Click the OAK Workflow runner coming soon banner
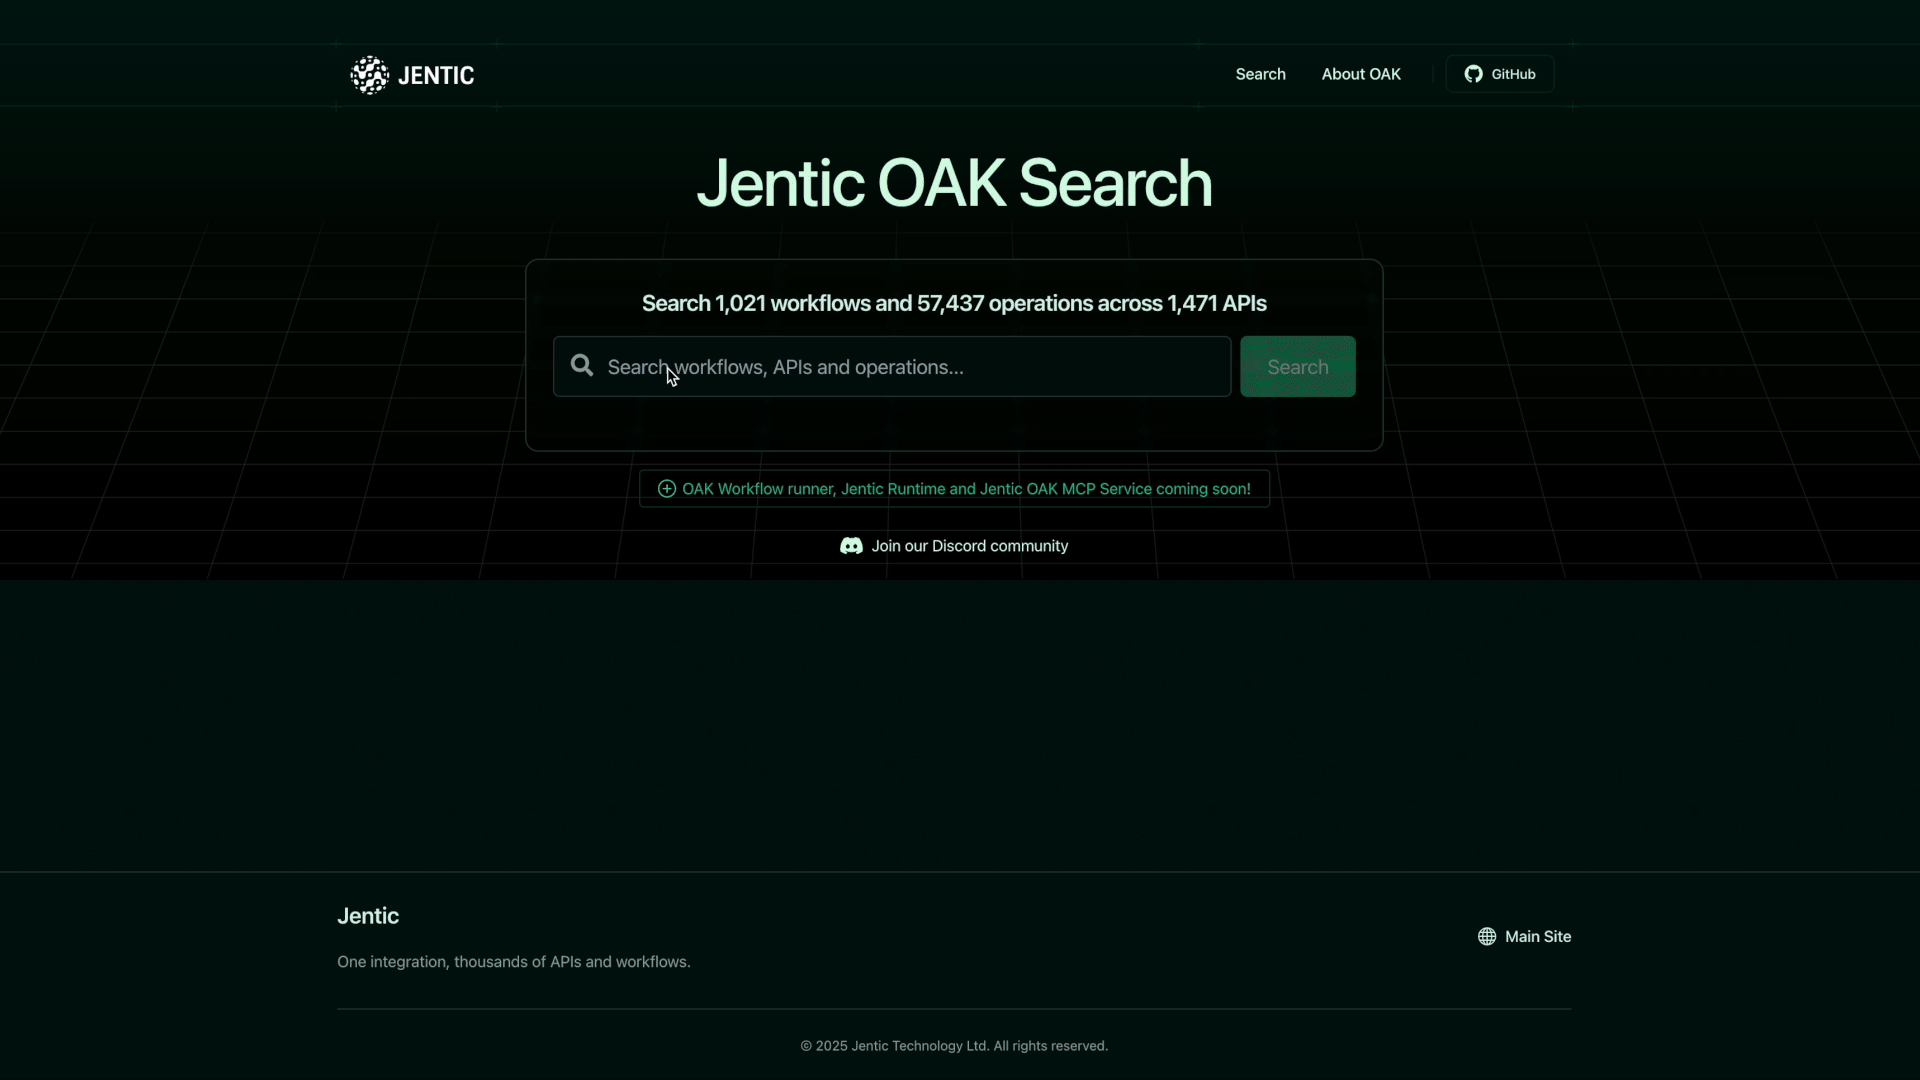1920x1080 pixels. click(x=954, y=489)
